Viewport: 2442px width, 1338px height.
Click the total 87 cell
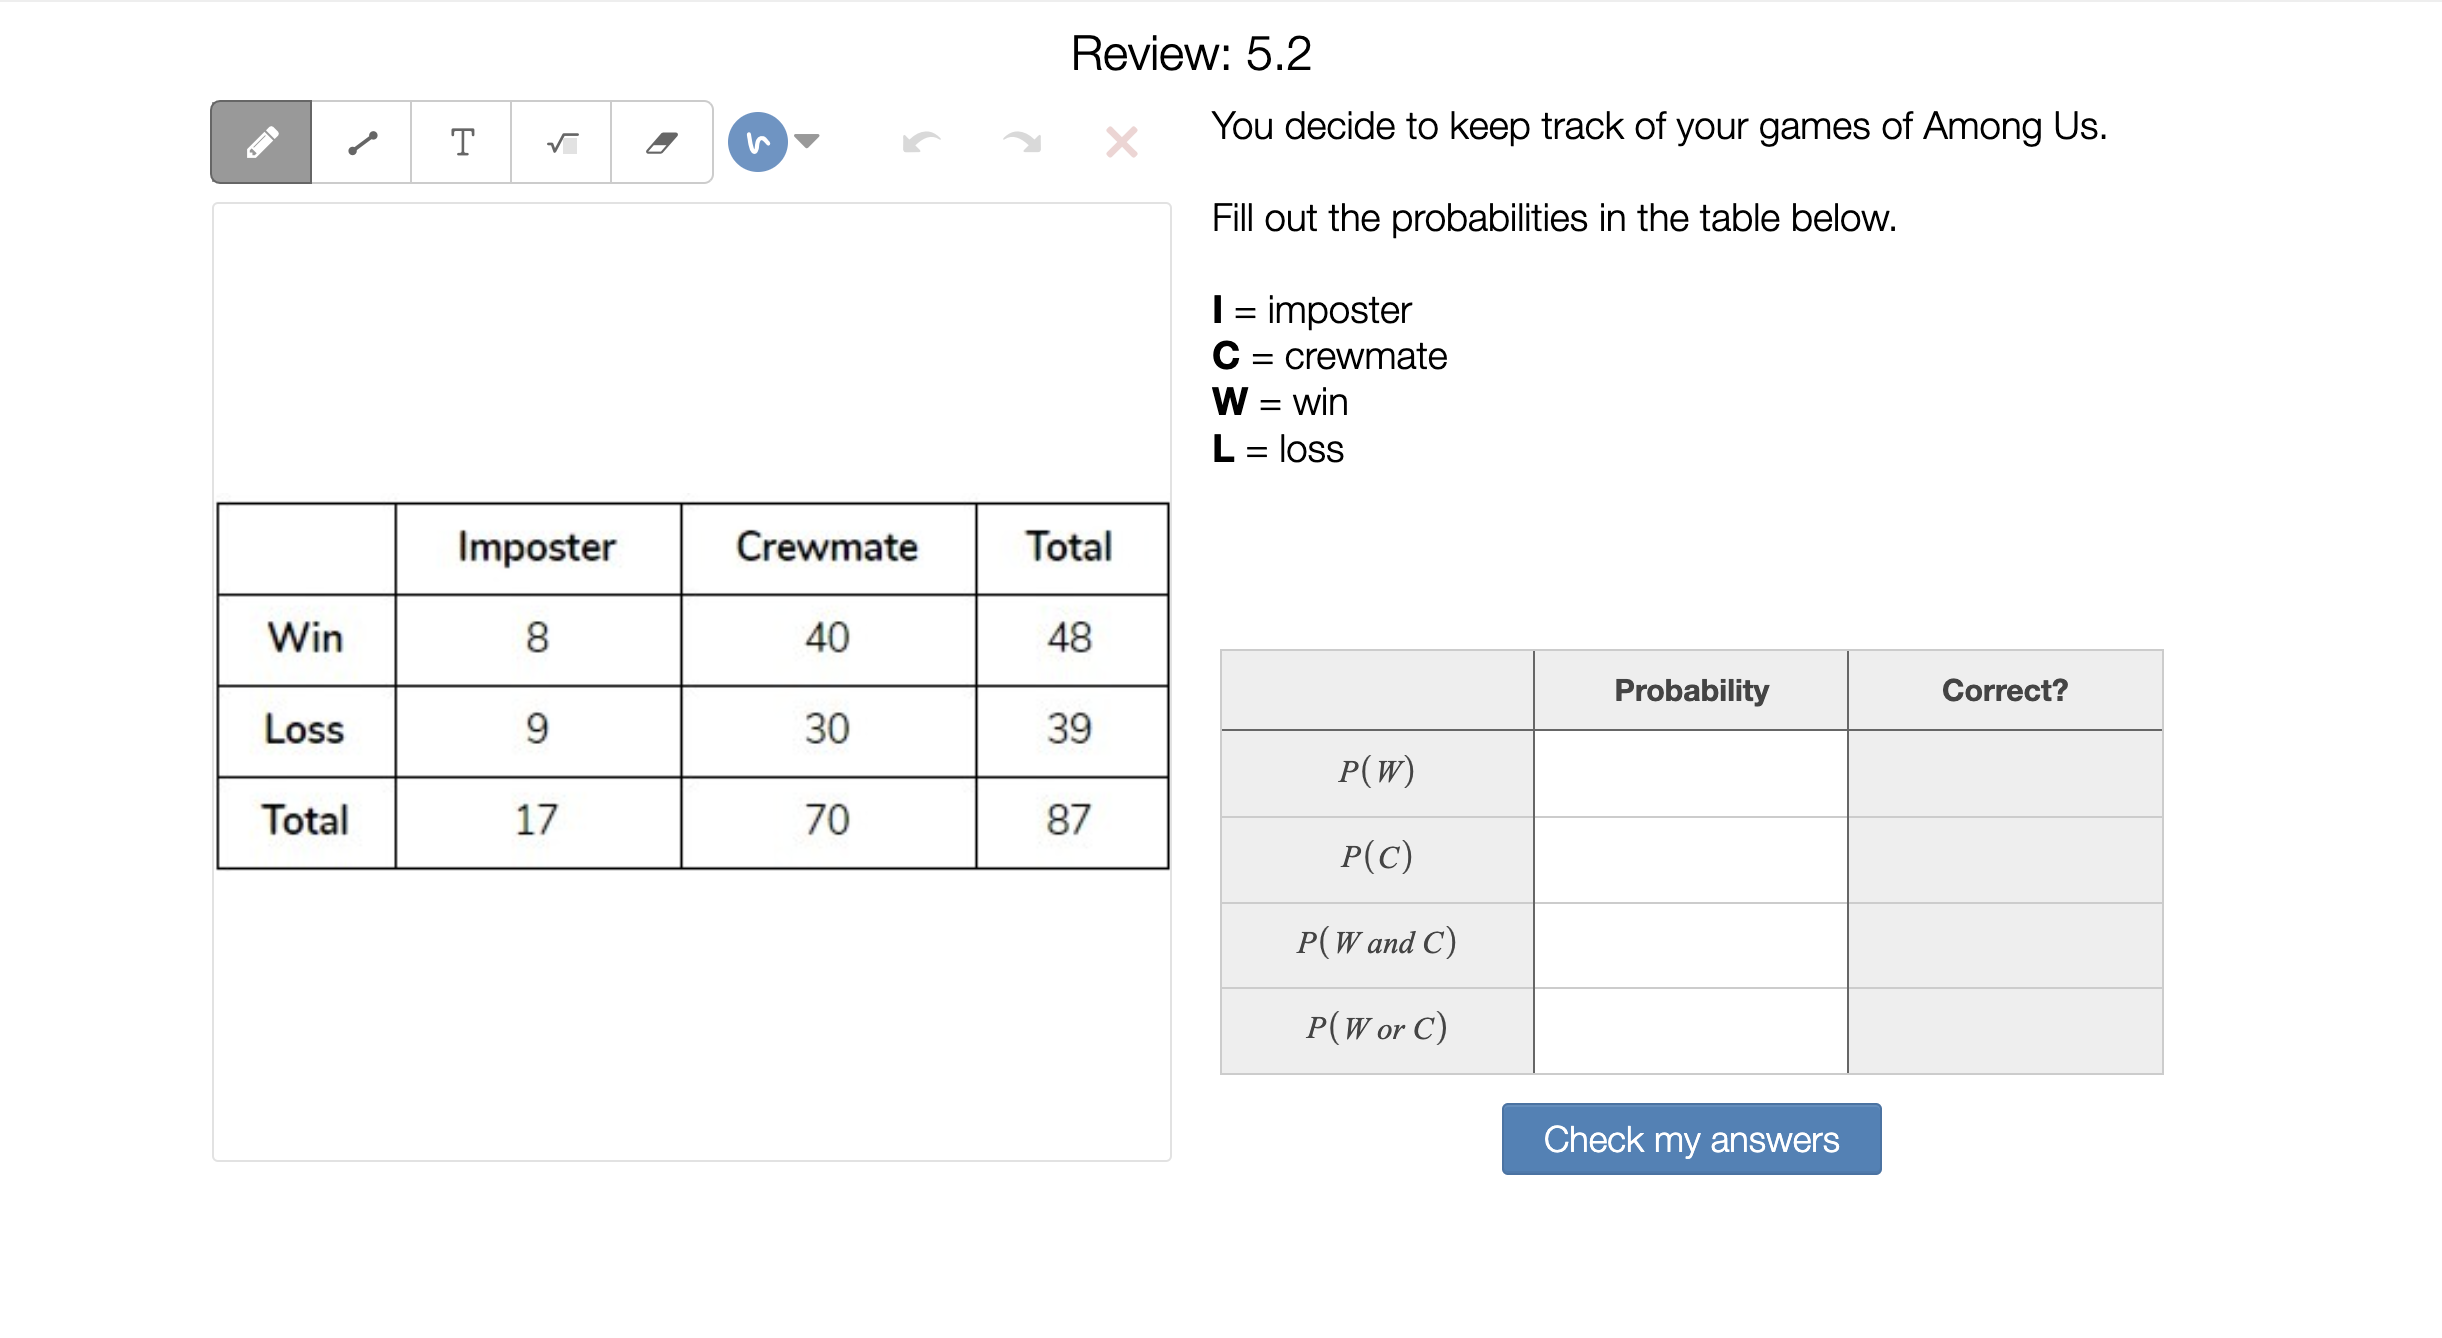point(1069,821)
